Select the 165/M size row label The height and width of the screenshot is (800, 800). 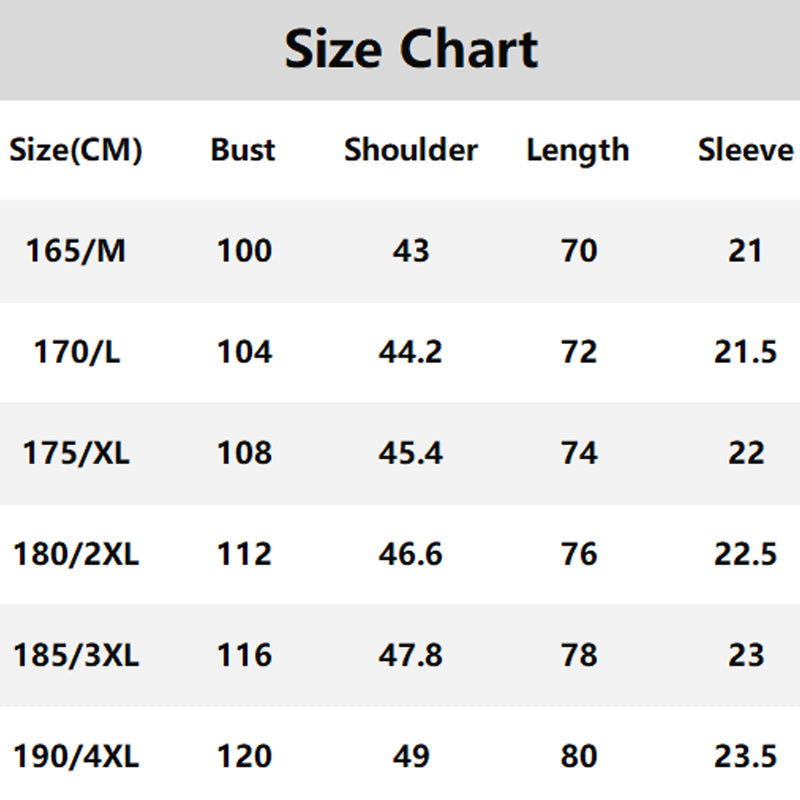[x=76, y=250]
